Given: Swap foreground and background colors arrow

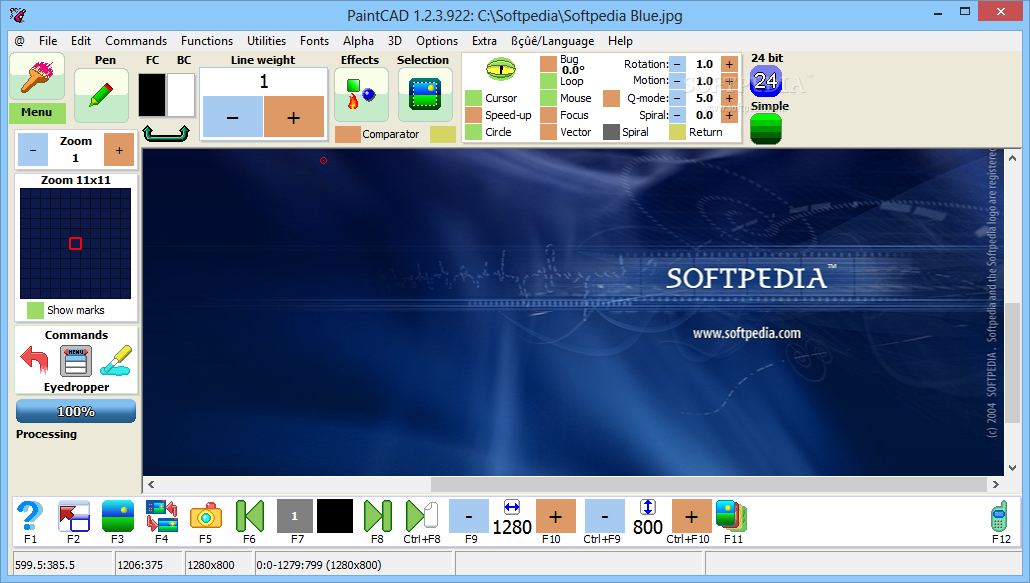Looking at the screenshot, I should click(166, 133).
